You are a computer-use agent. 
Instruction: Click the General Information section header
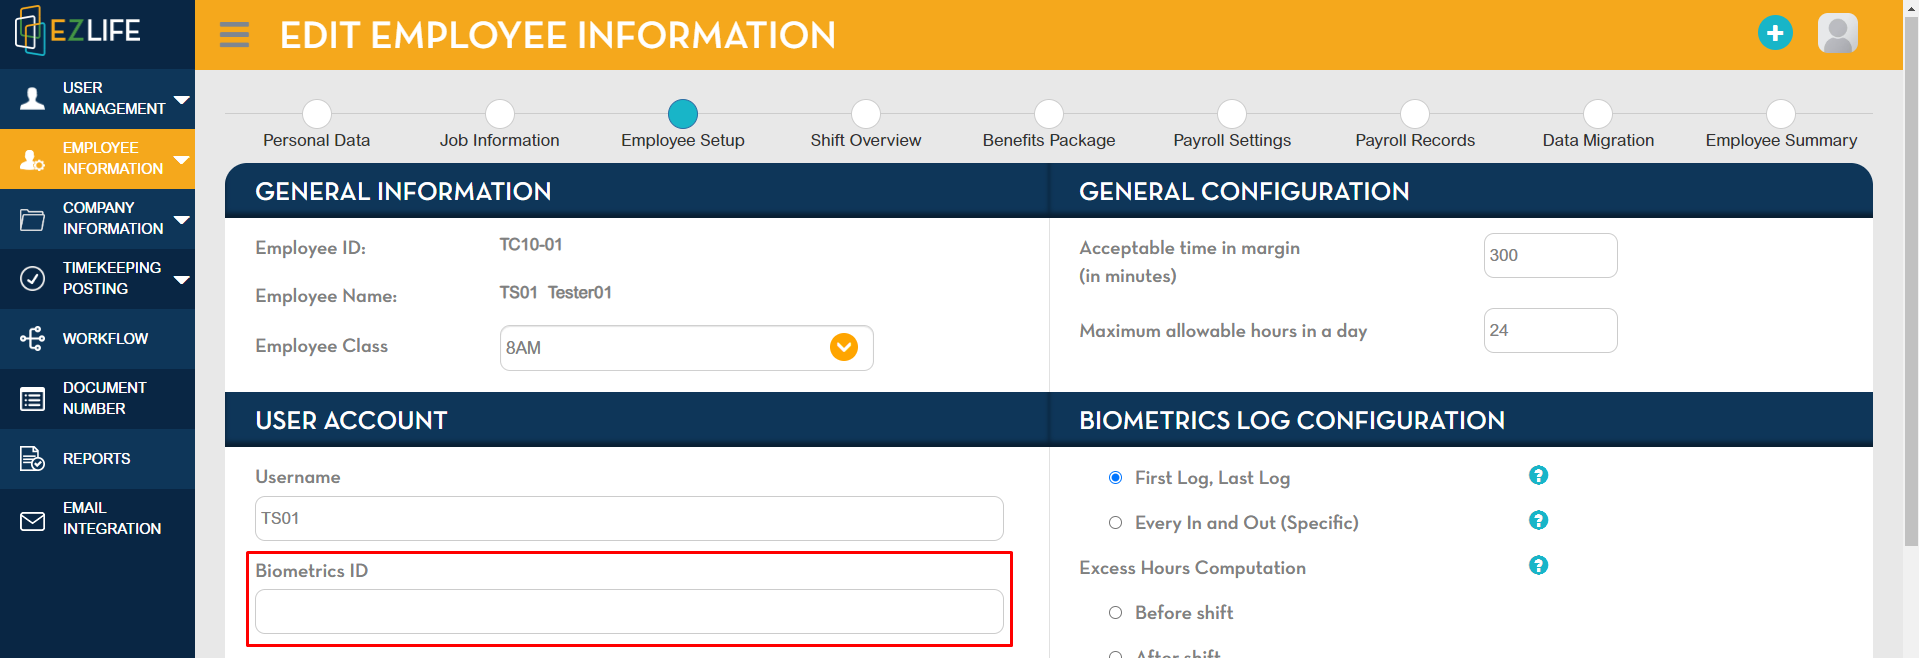403,191
